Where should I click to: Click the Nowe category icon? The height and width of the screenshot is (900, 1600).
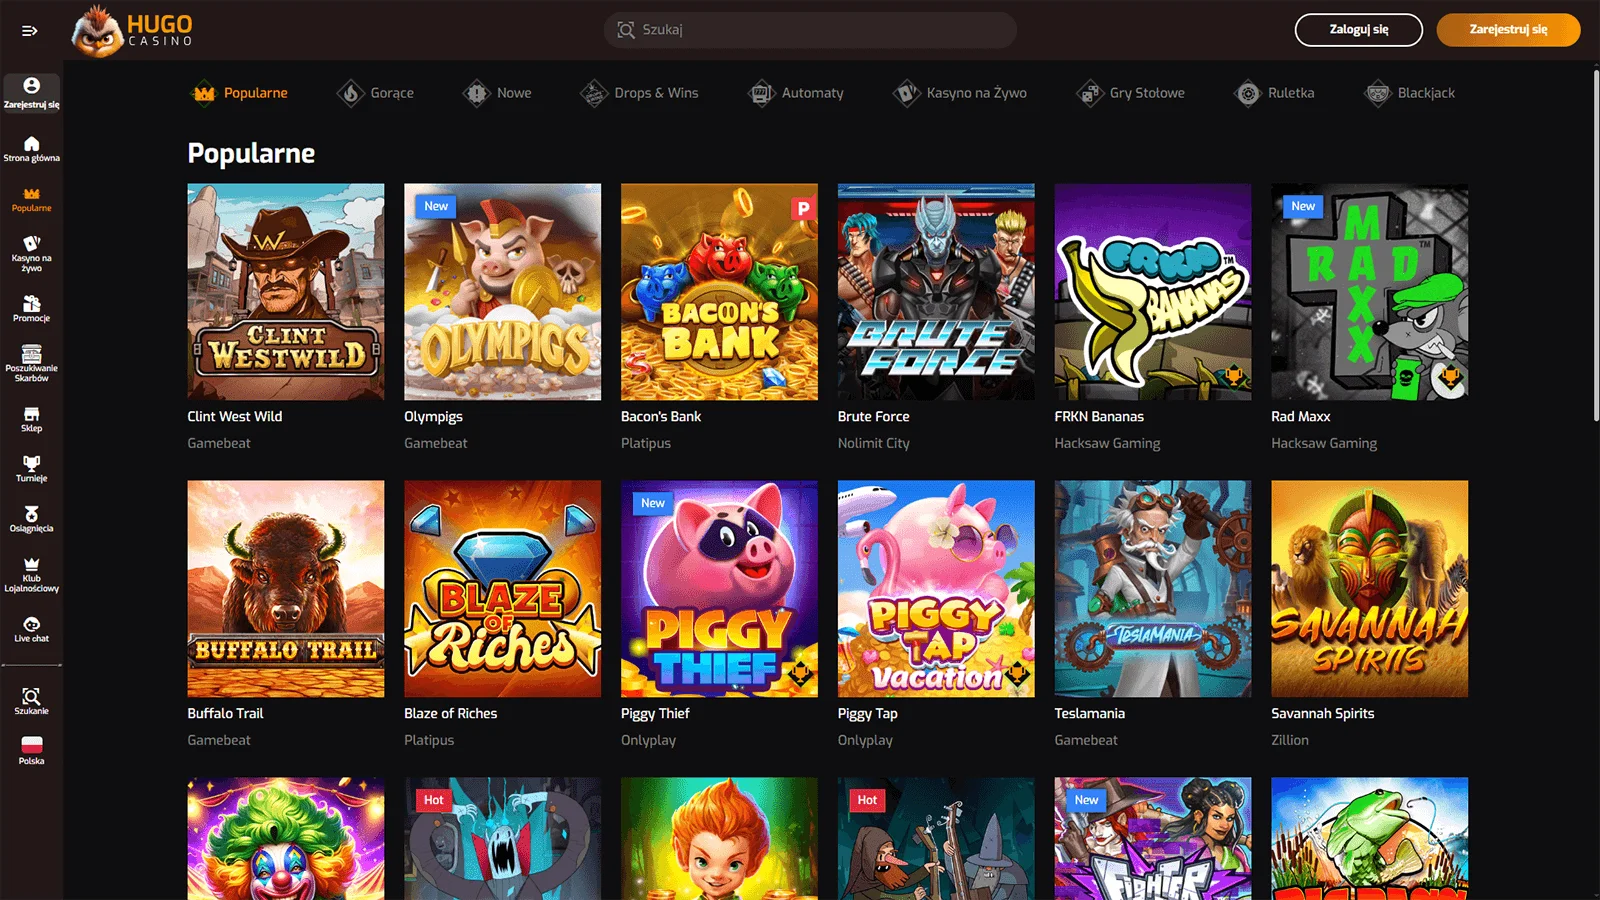pyautogui.click(x=476, y=93)
